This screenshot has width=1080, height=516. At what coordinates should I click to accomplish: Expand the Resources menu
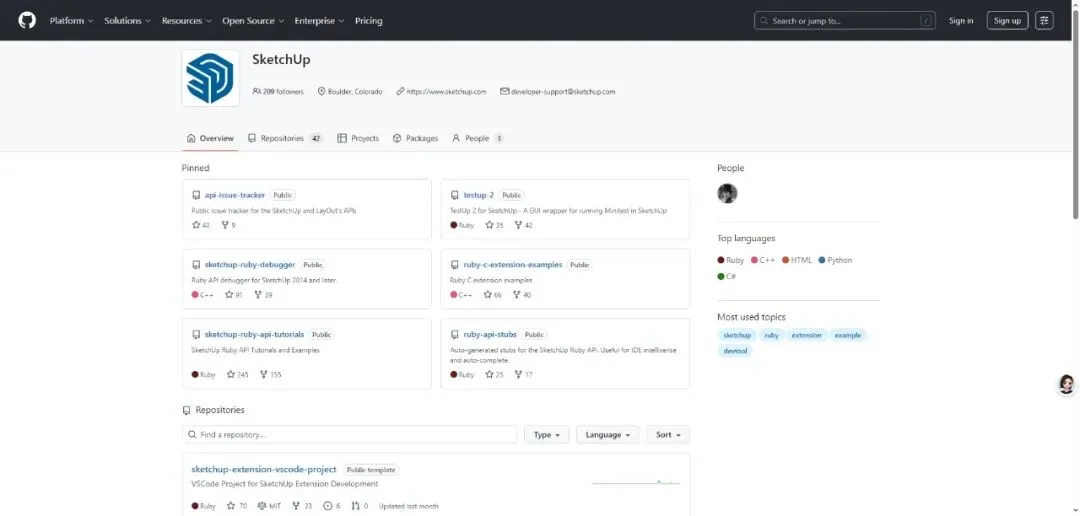pos(187,21)
